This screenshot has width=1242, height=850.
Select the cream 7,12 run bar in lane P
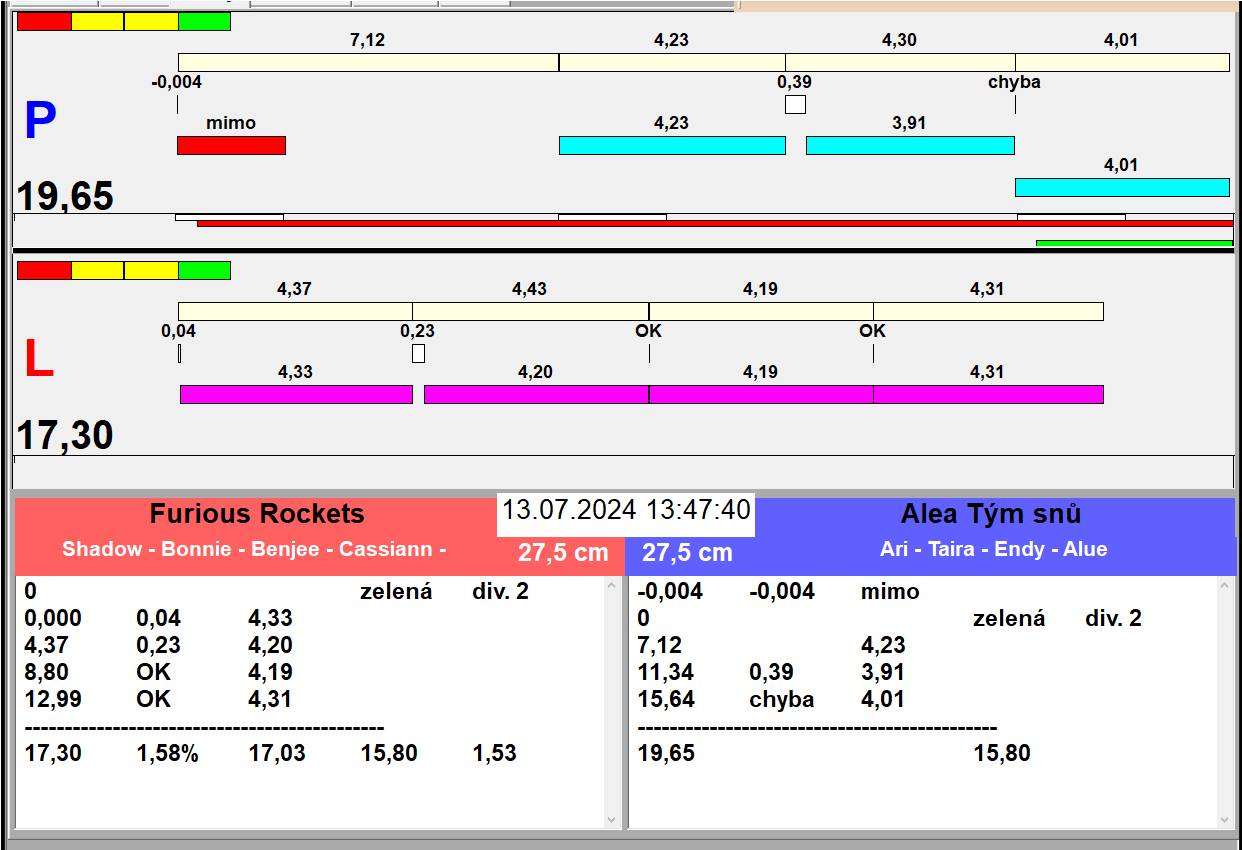[x=368, y=62]
